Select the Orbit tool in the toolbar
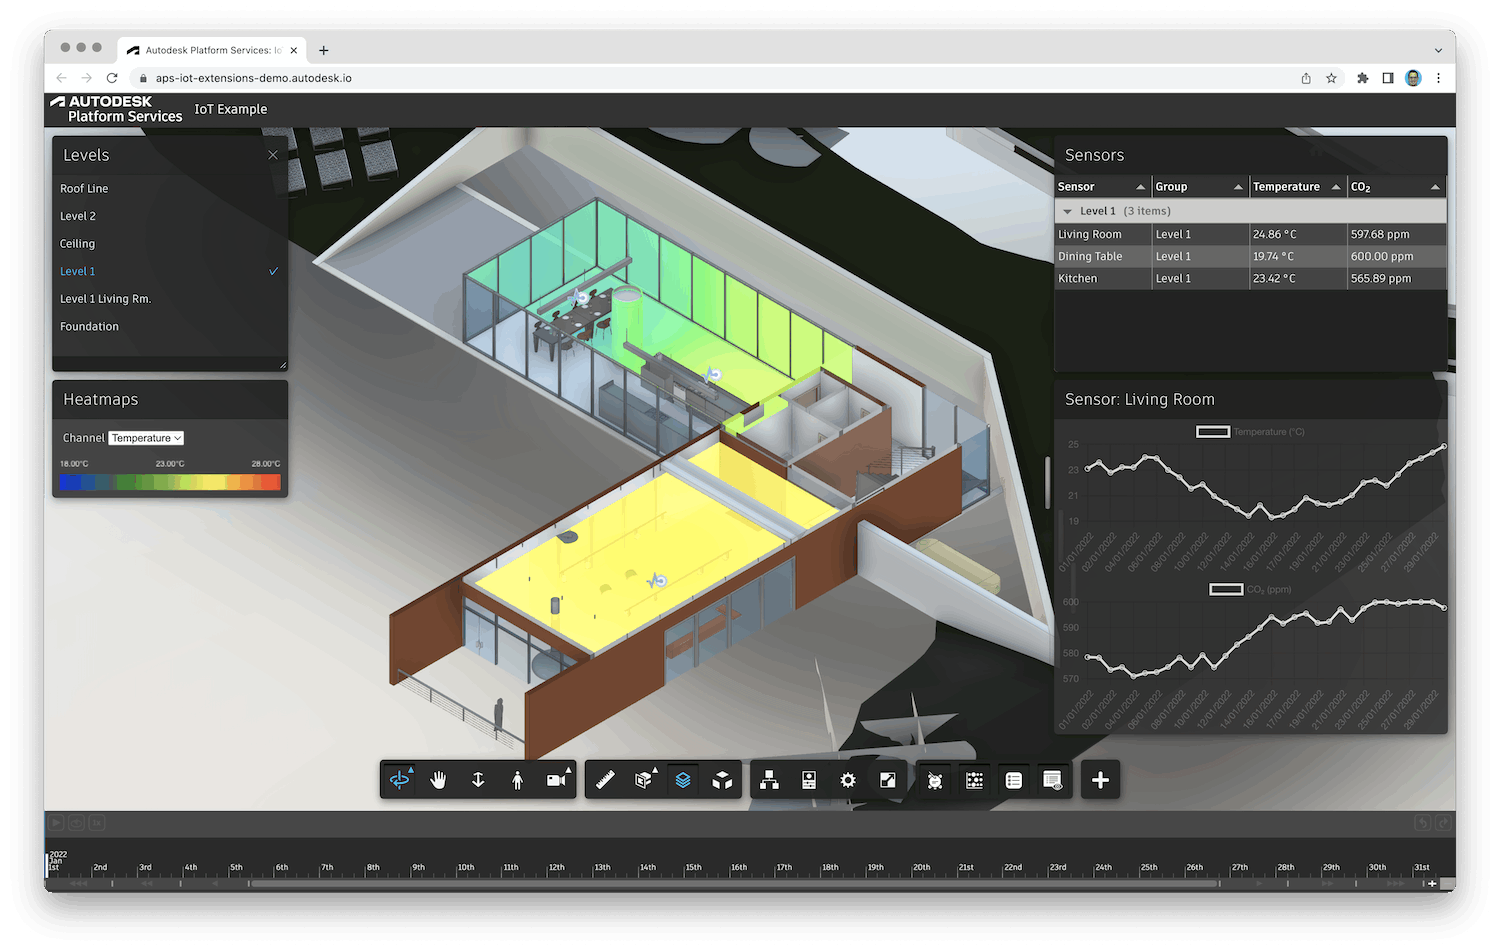 click(x=398, y=780)
